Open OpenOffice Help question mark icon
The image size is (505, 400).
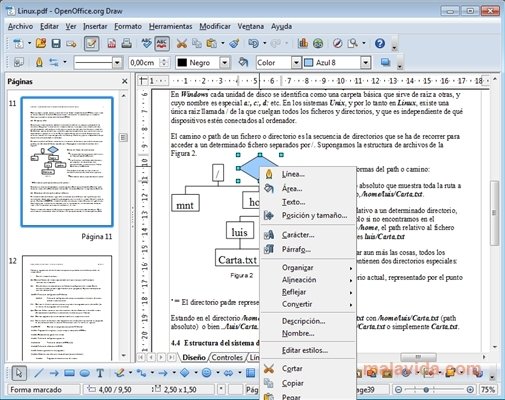[380, 43]
